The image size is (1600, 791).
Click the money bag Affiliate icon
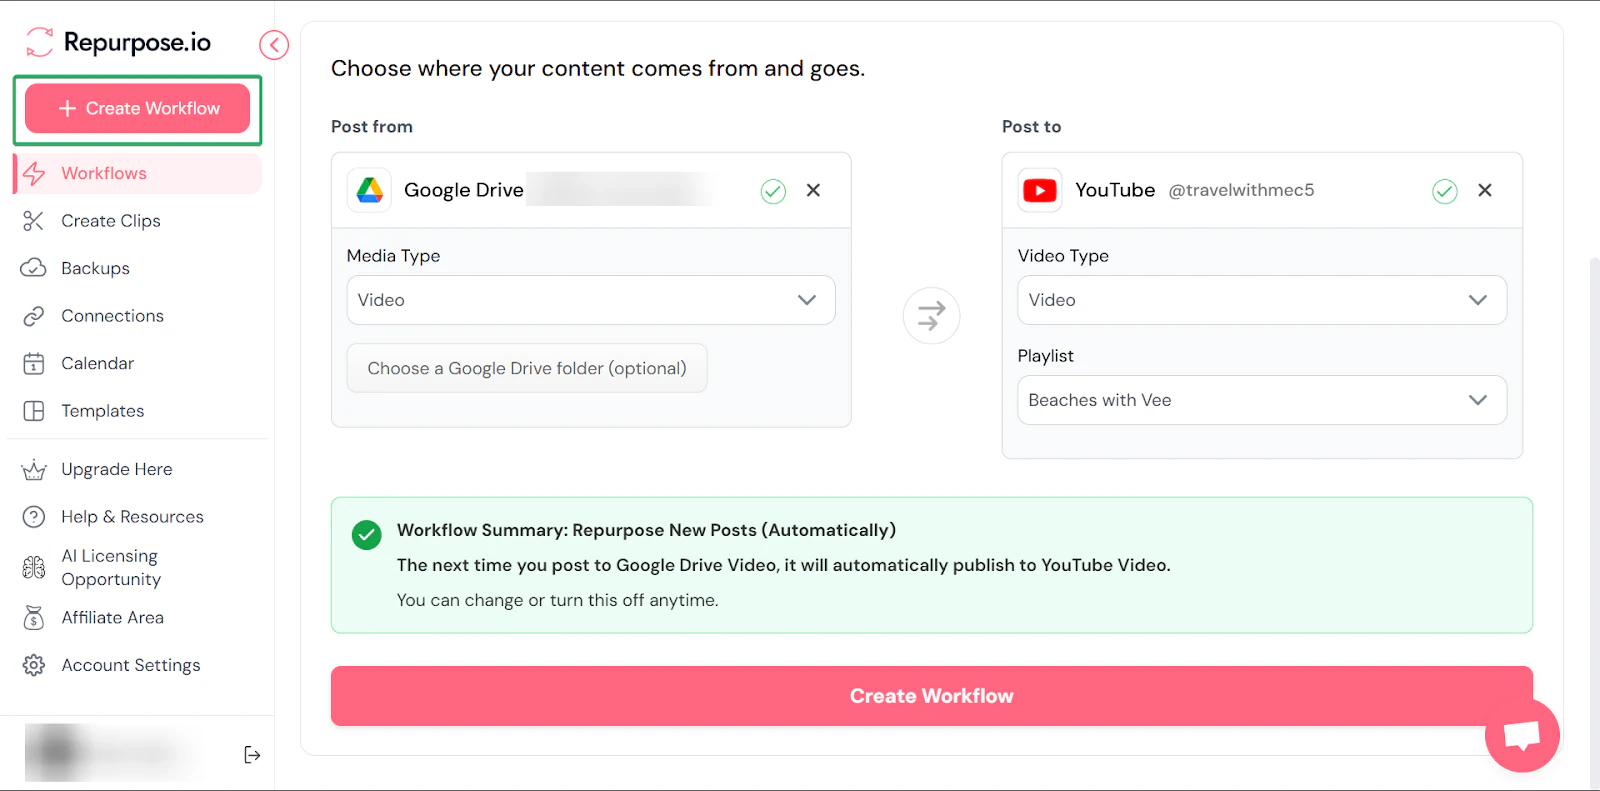click(34, 618)
